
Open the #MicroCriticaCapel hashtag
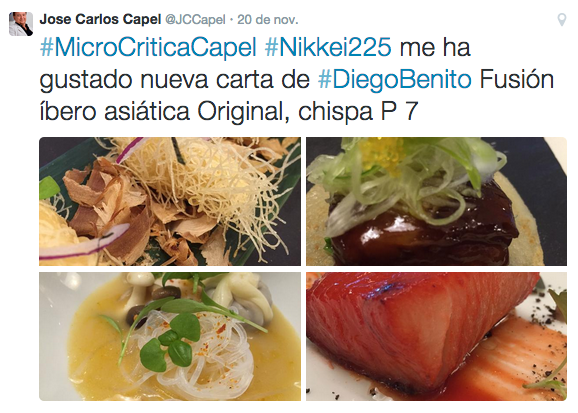pos(148,48)
